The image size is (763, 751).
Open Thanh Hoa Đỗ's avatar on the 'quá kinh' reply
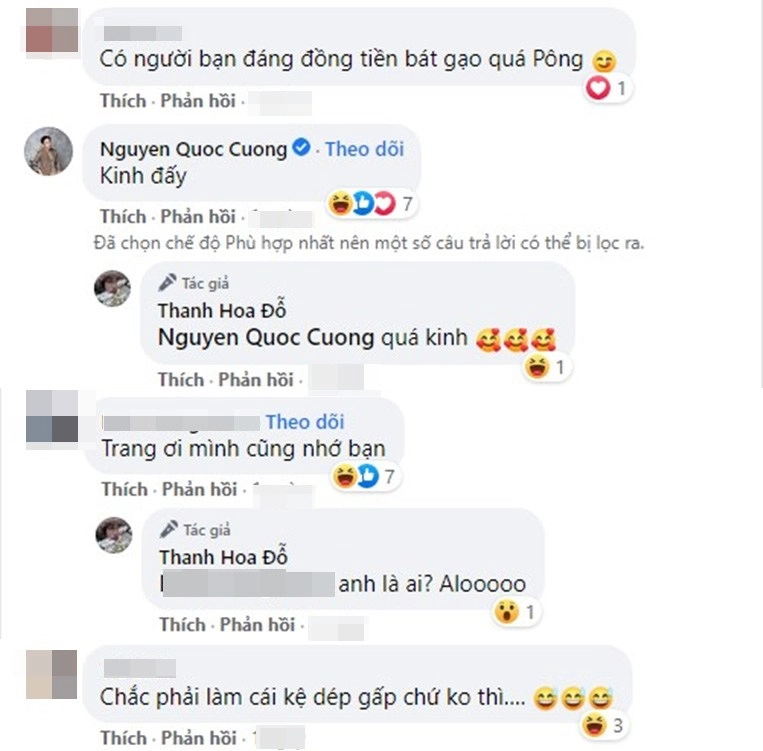112,289
